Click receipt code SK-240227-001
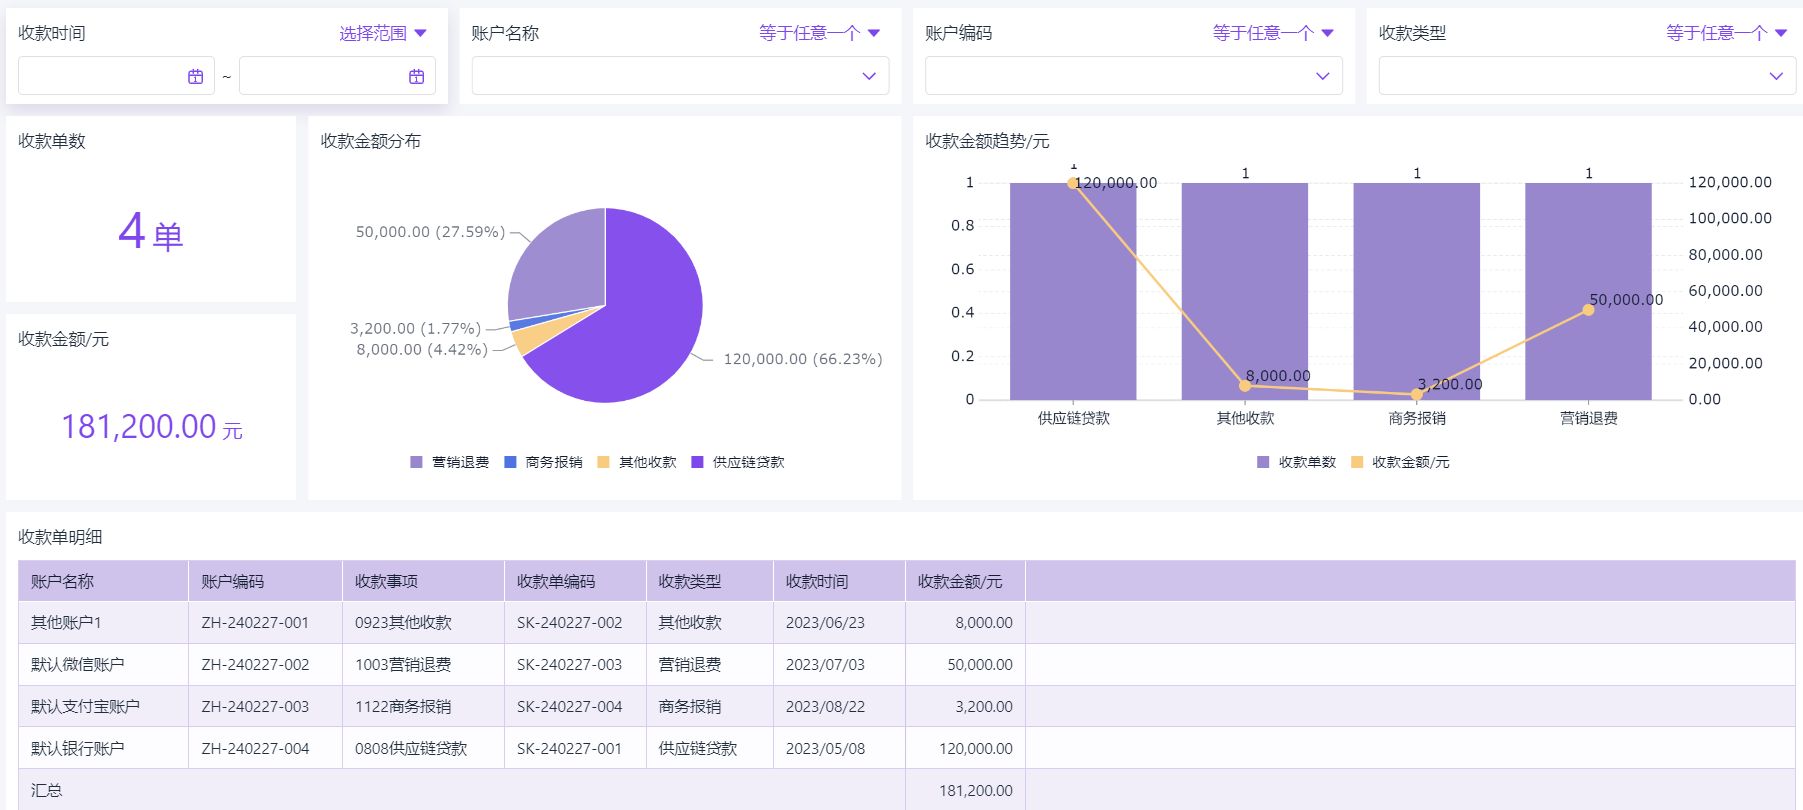1803x810 pixels. point(575,748)
